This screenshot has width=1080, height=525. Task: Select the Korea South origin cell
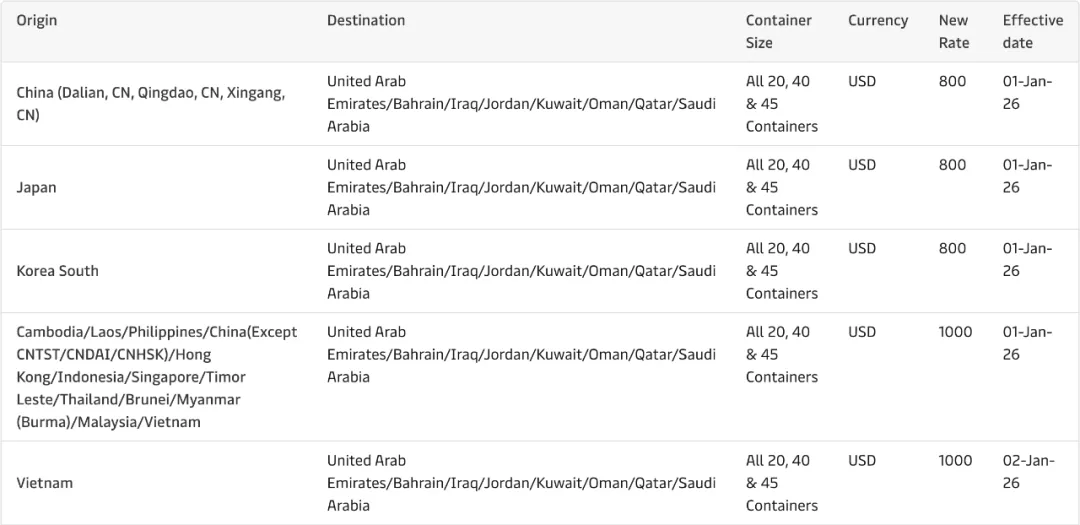[57, 271]
